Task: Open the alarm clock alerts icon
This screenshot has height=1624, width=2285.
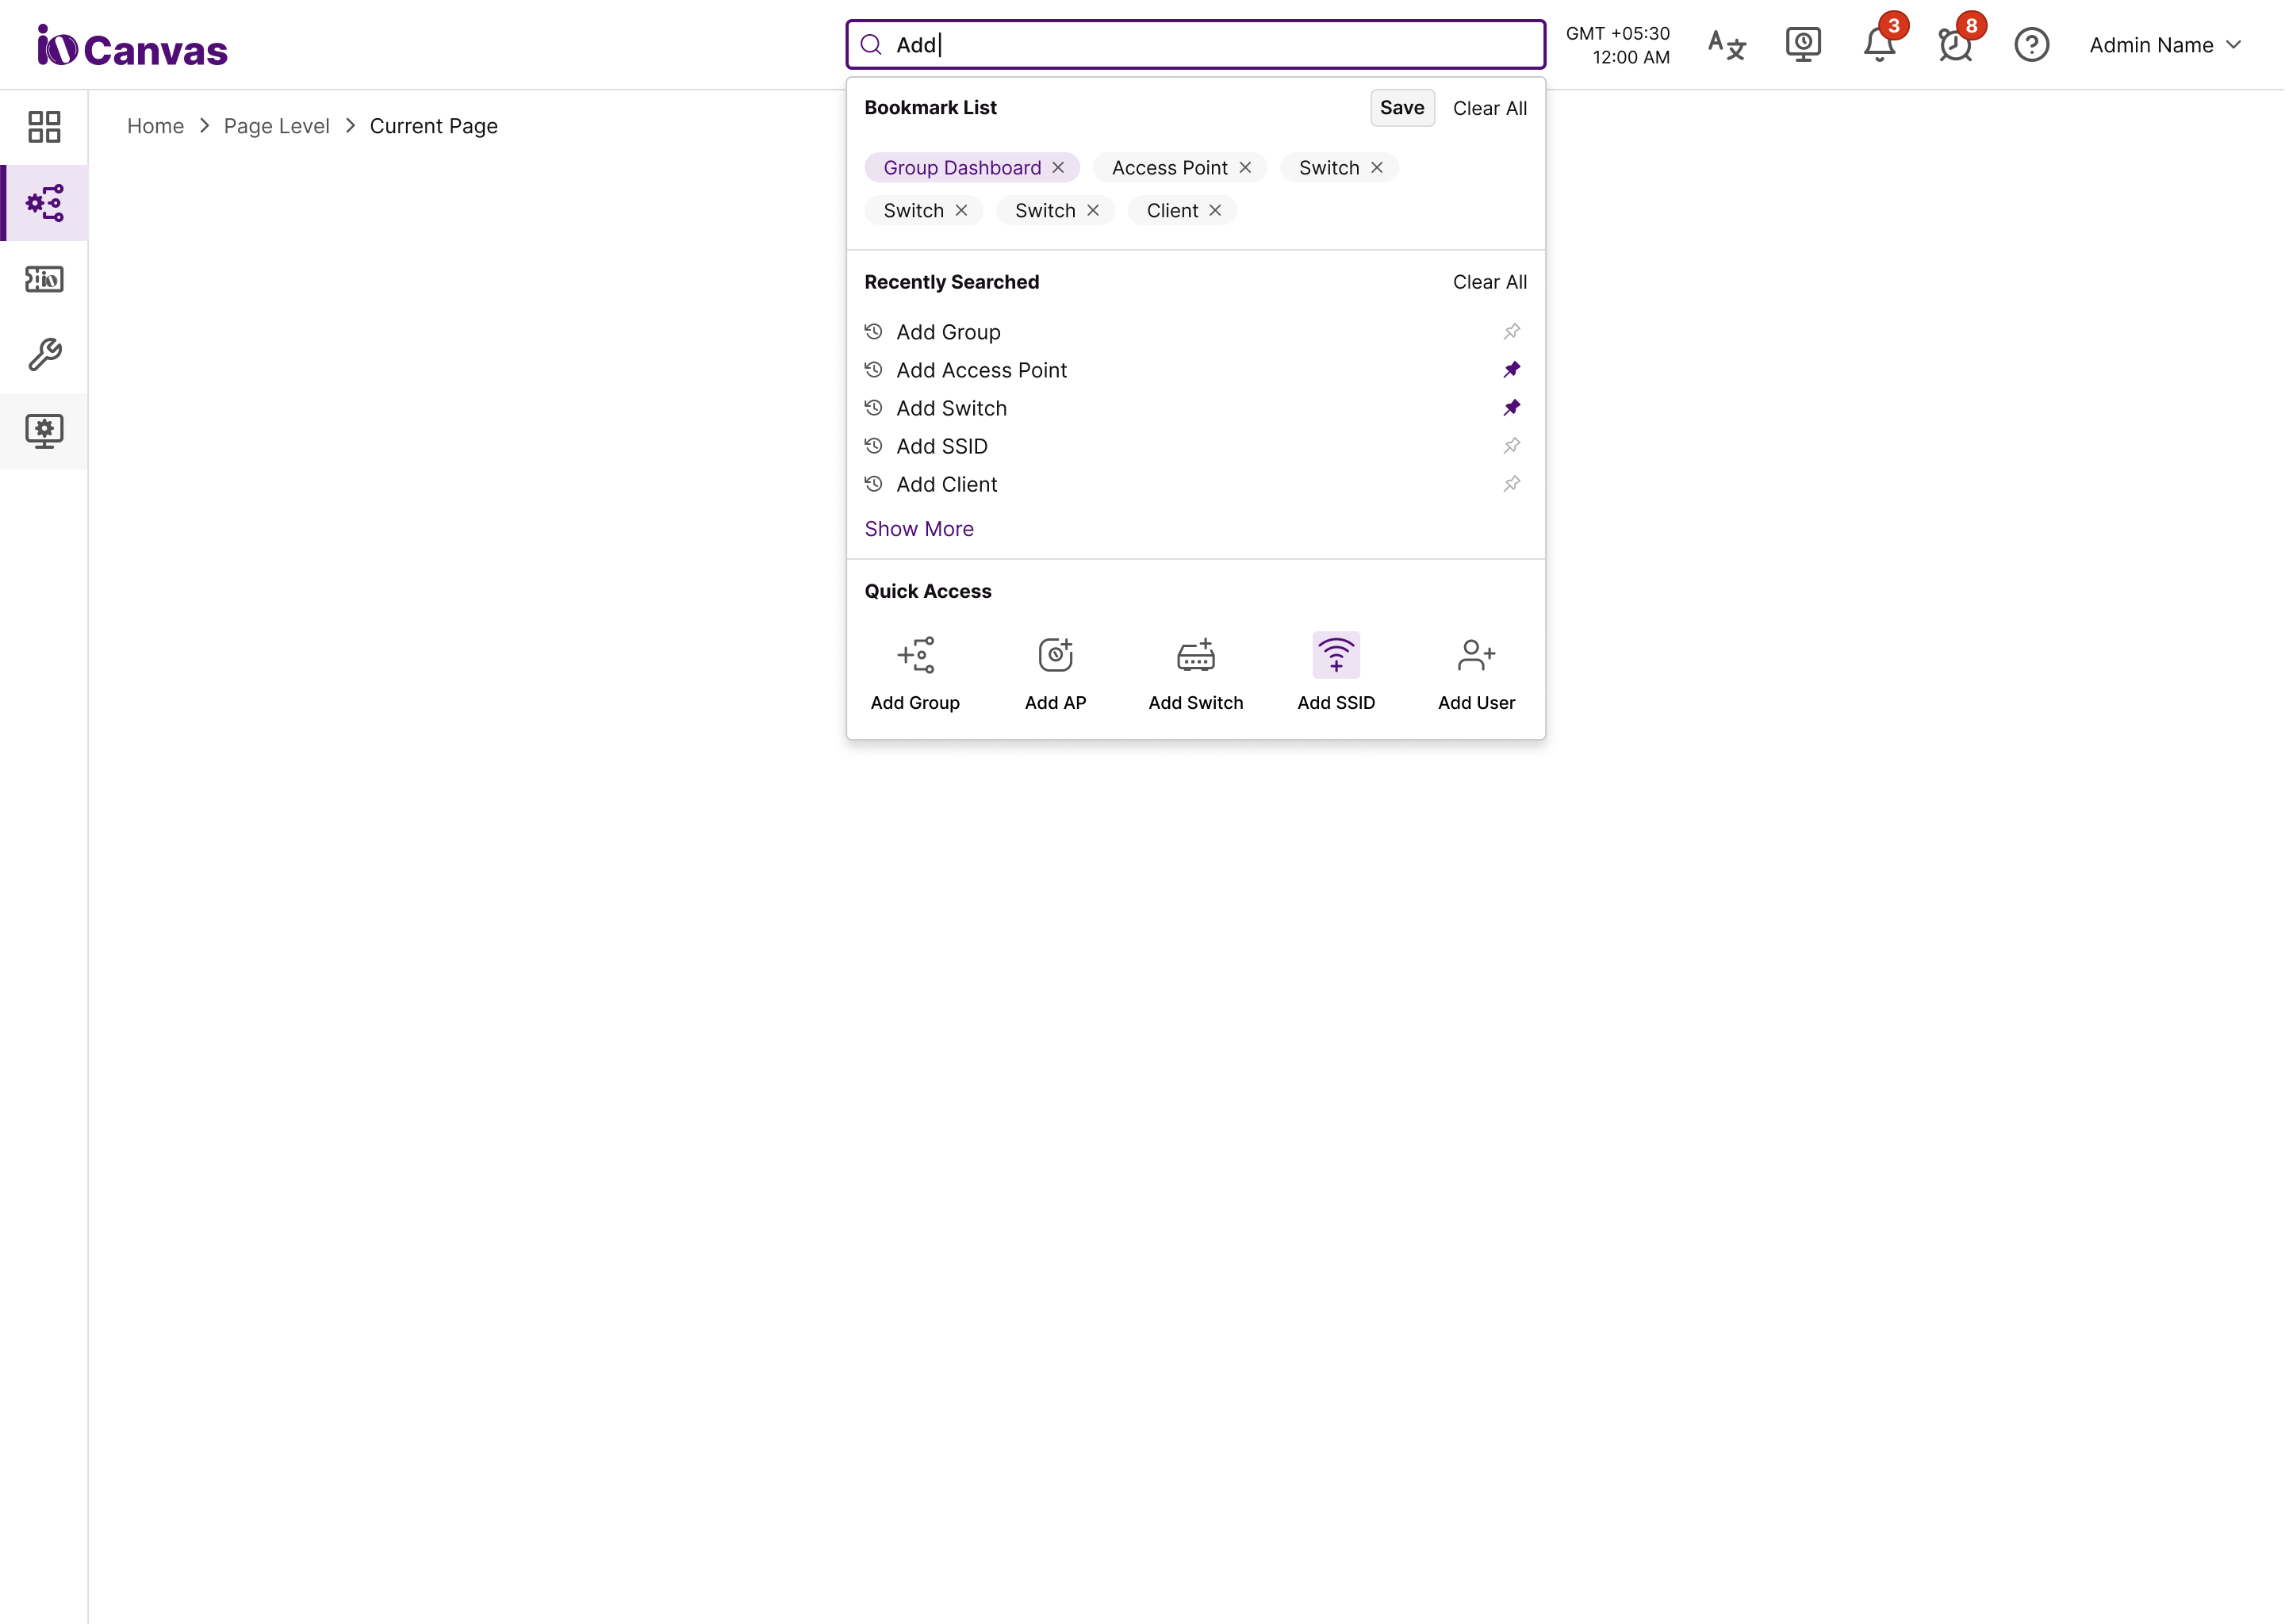Action: [1955, 45]
